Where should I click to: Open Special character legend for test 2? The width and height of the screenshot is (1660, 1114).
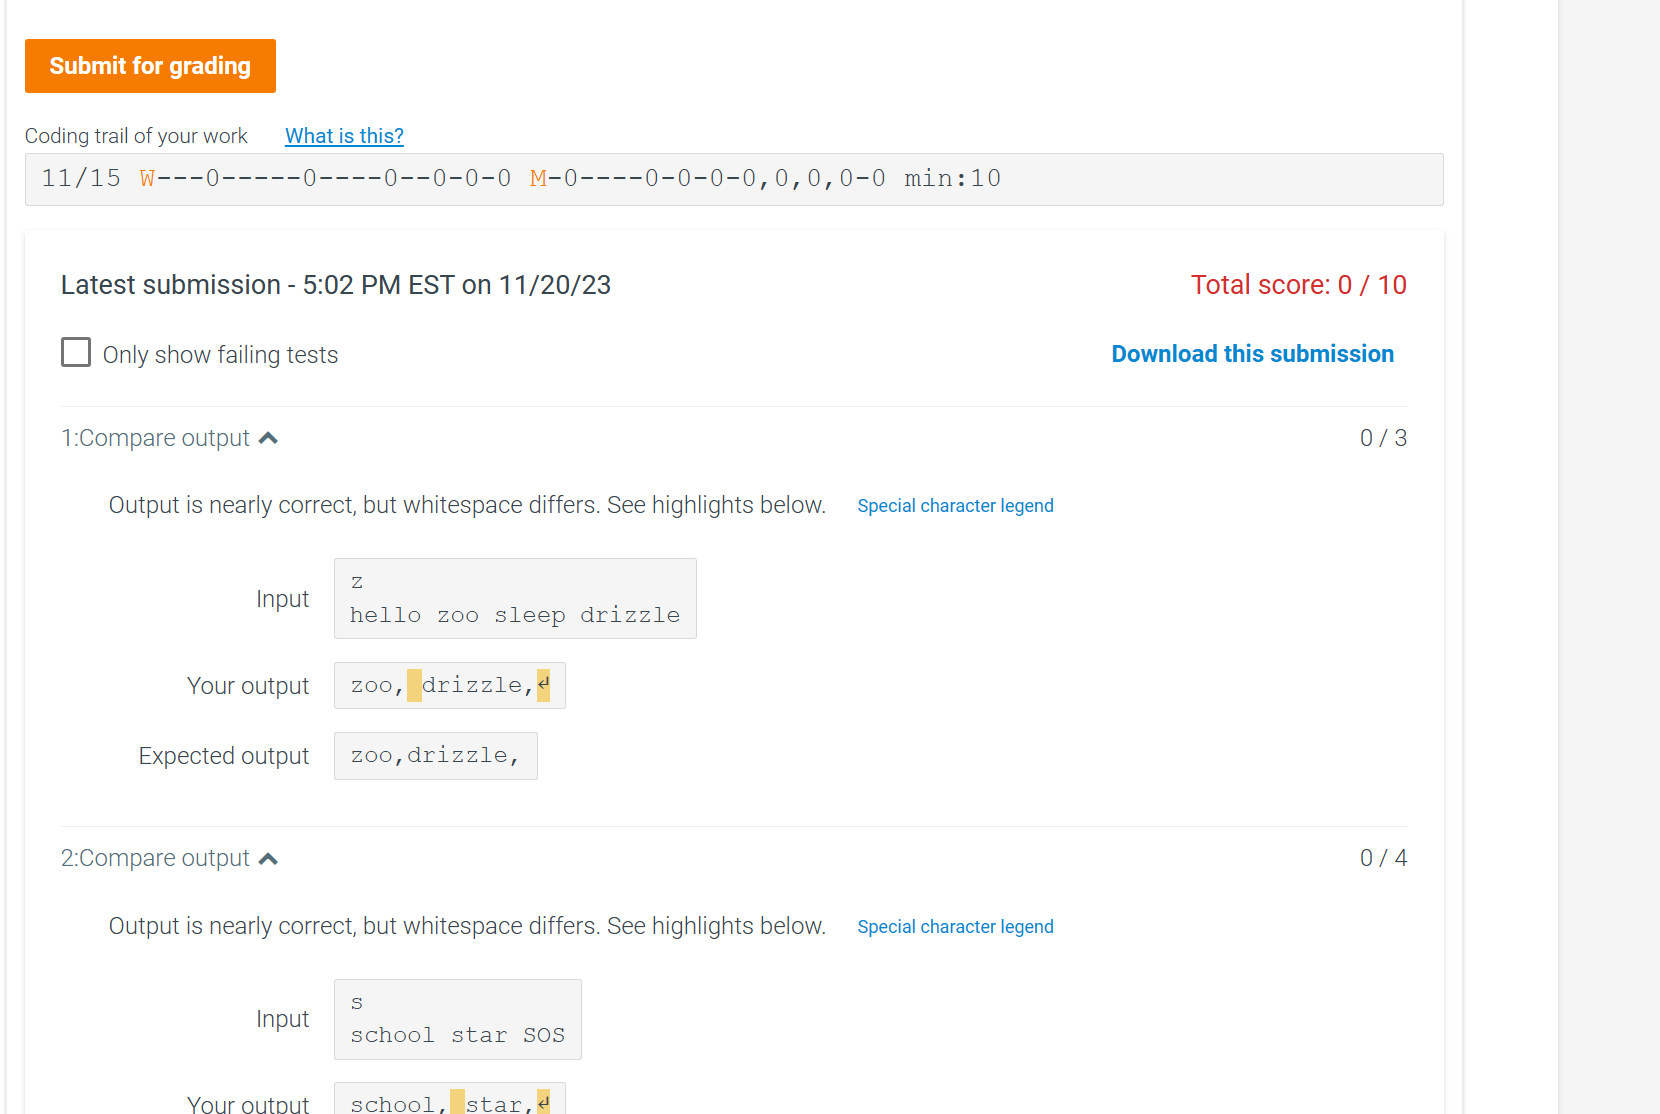point(955,927)
